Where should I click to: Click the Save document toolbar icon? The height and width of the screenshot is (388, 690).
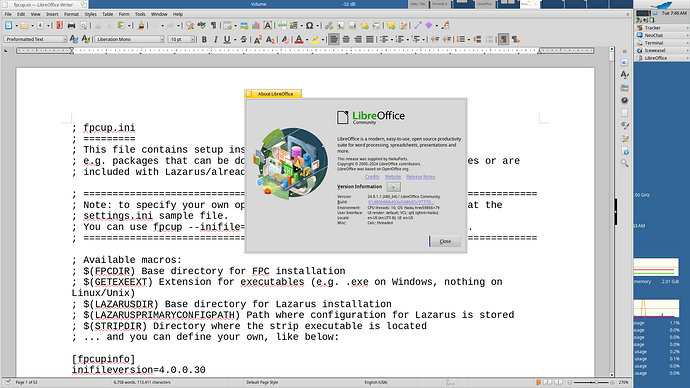tap(40, 26)
